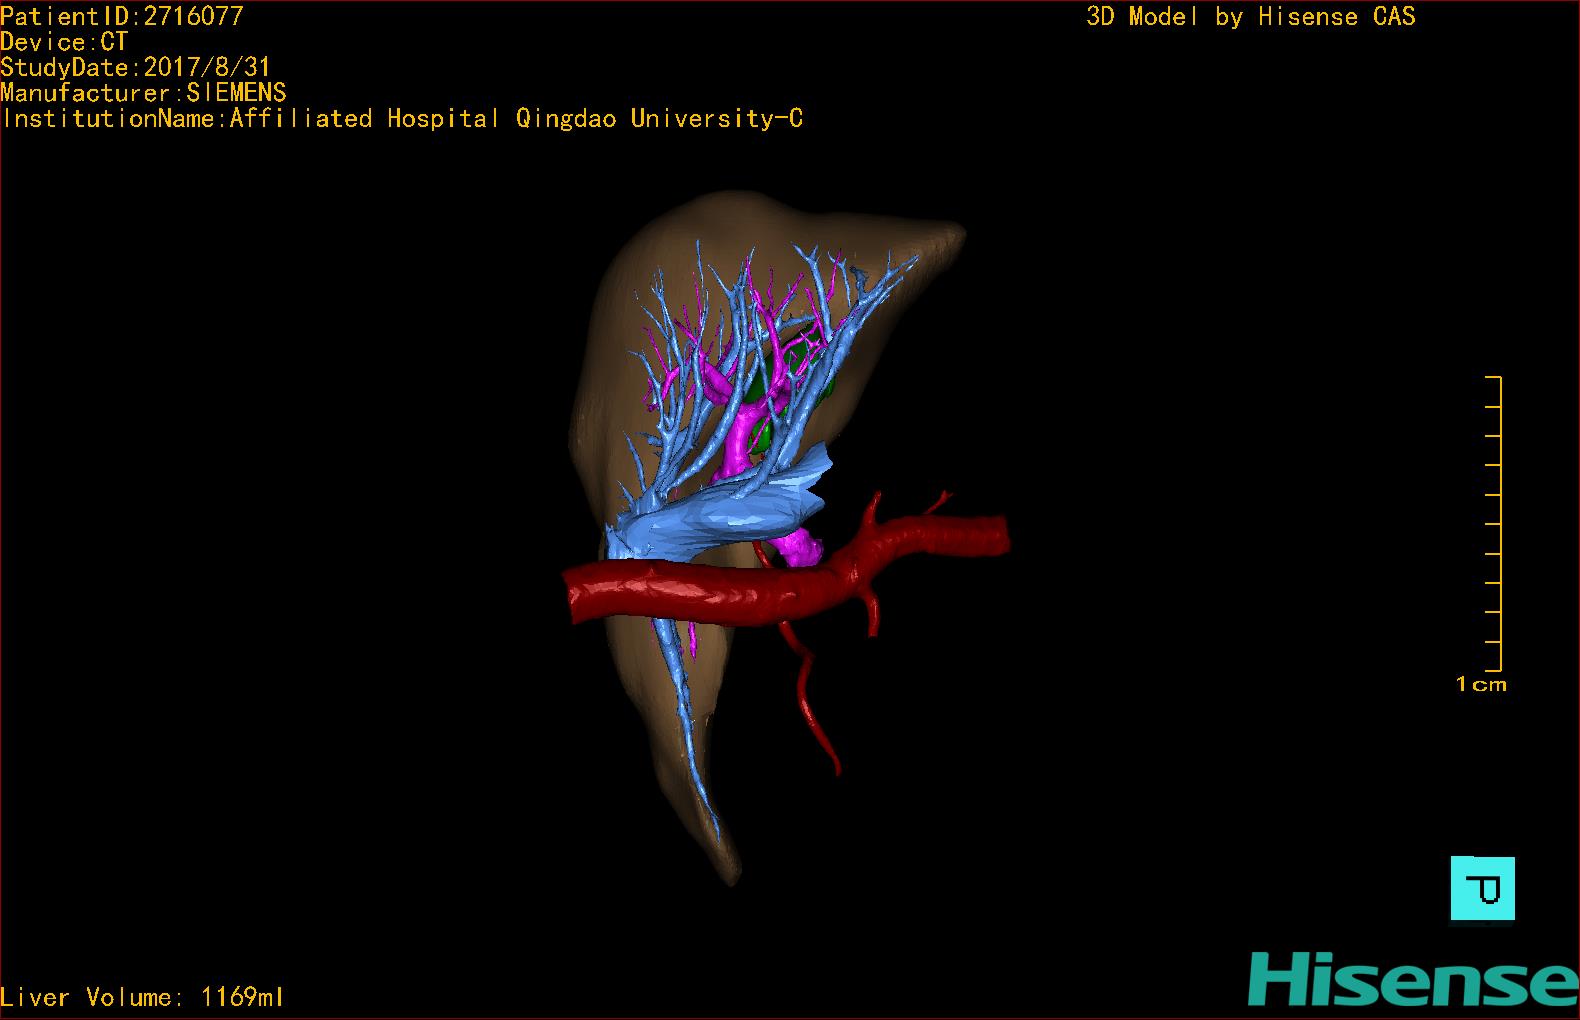This screenshot has width=1580, height=1020.
Task: Click the InstitutionName Affiliated Hospital text
Action: click(x=403, y=119)
